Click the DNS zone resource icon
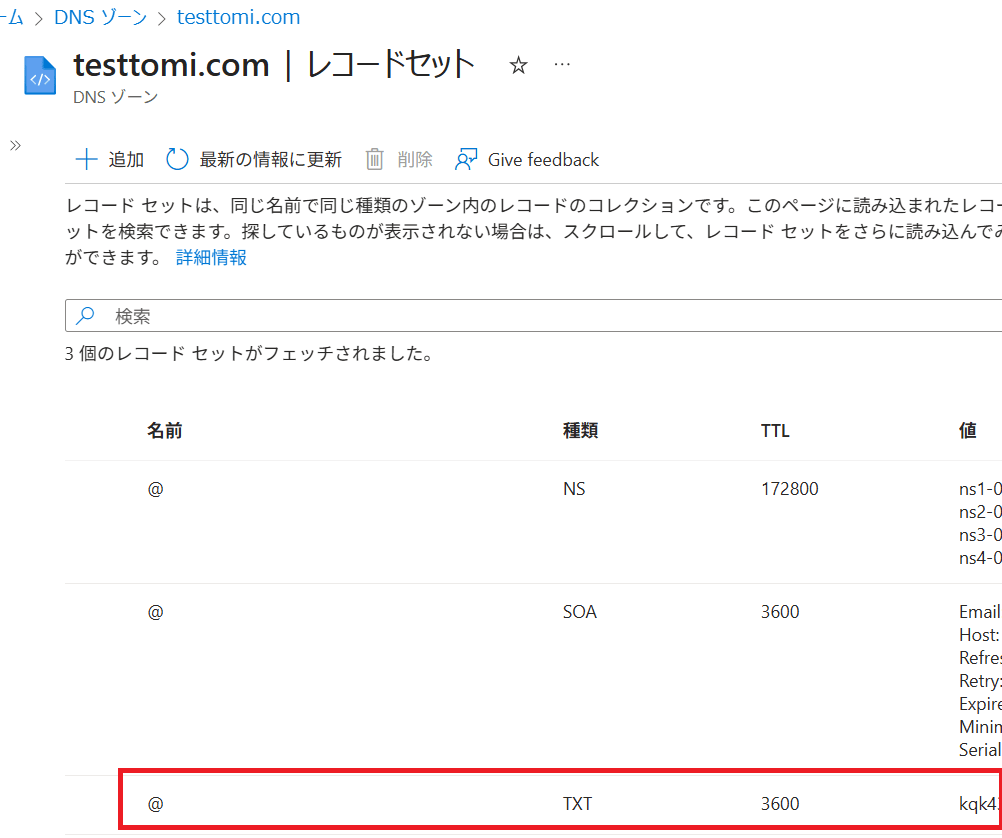1002x838 pixels. (x=40, y=76)
